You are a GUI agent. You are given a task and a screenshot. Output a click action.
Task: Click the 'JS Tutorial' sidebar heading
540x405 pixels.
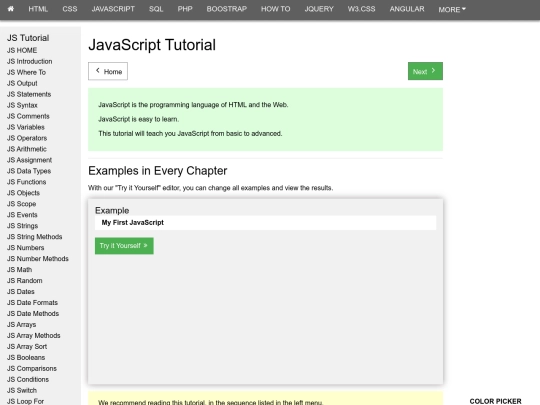[28, 38]
